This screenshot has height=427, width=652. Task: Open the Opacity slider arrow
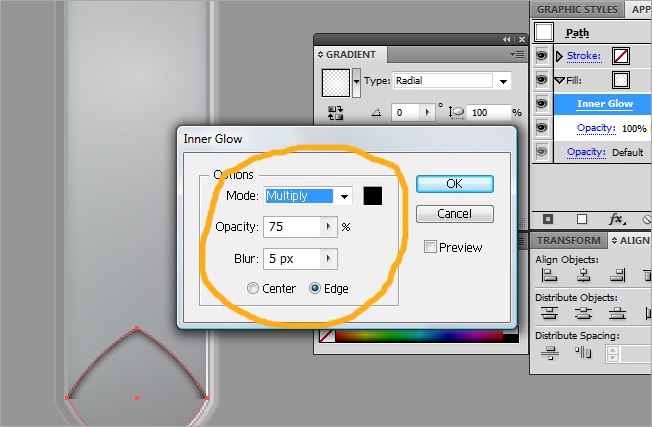tap(328, 227)
